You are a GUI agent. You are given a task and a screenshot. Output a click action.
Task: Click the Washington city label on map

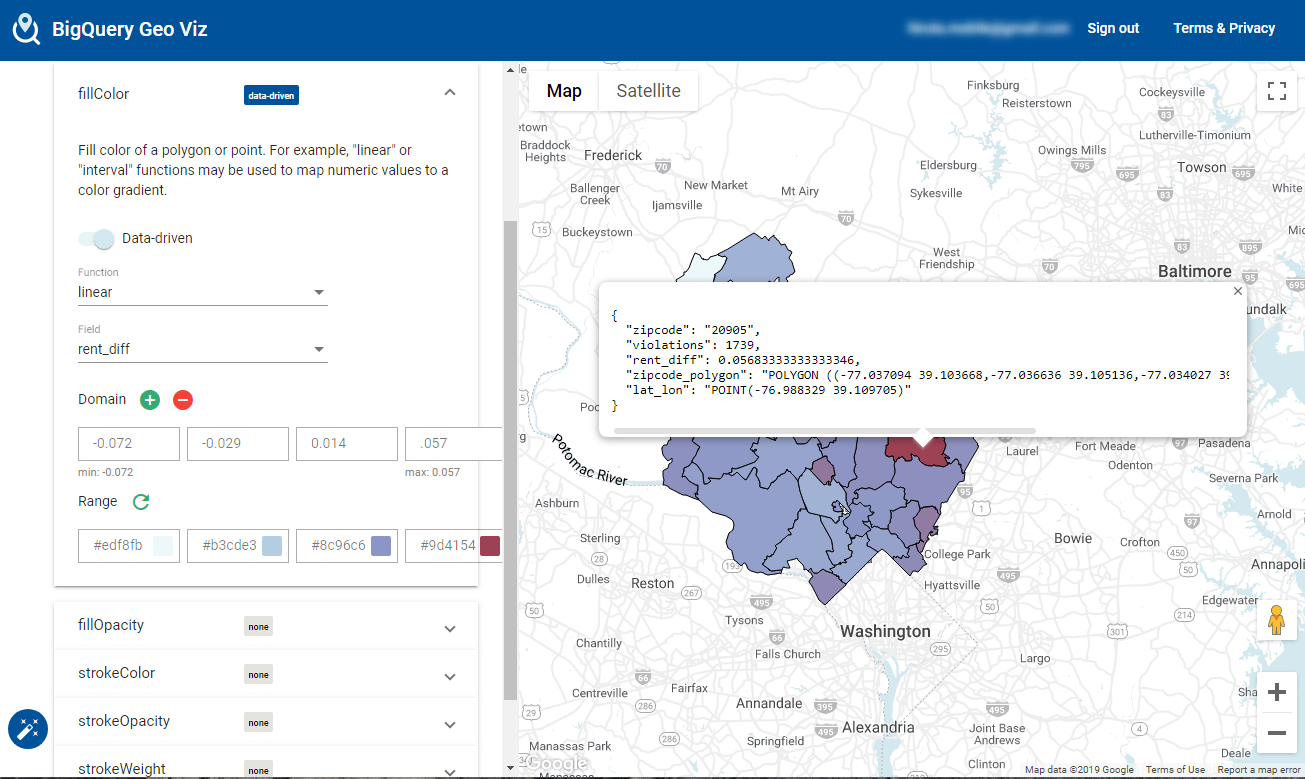click(885, 632)
